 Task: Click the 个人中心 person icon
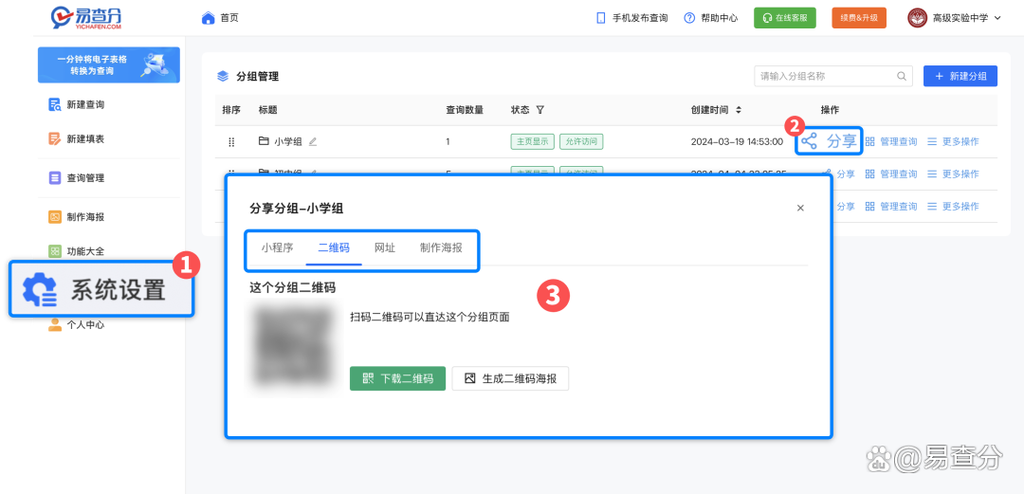[55, 325]
